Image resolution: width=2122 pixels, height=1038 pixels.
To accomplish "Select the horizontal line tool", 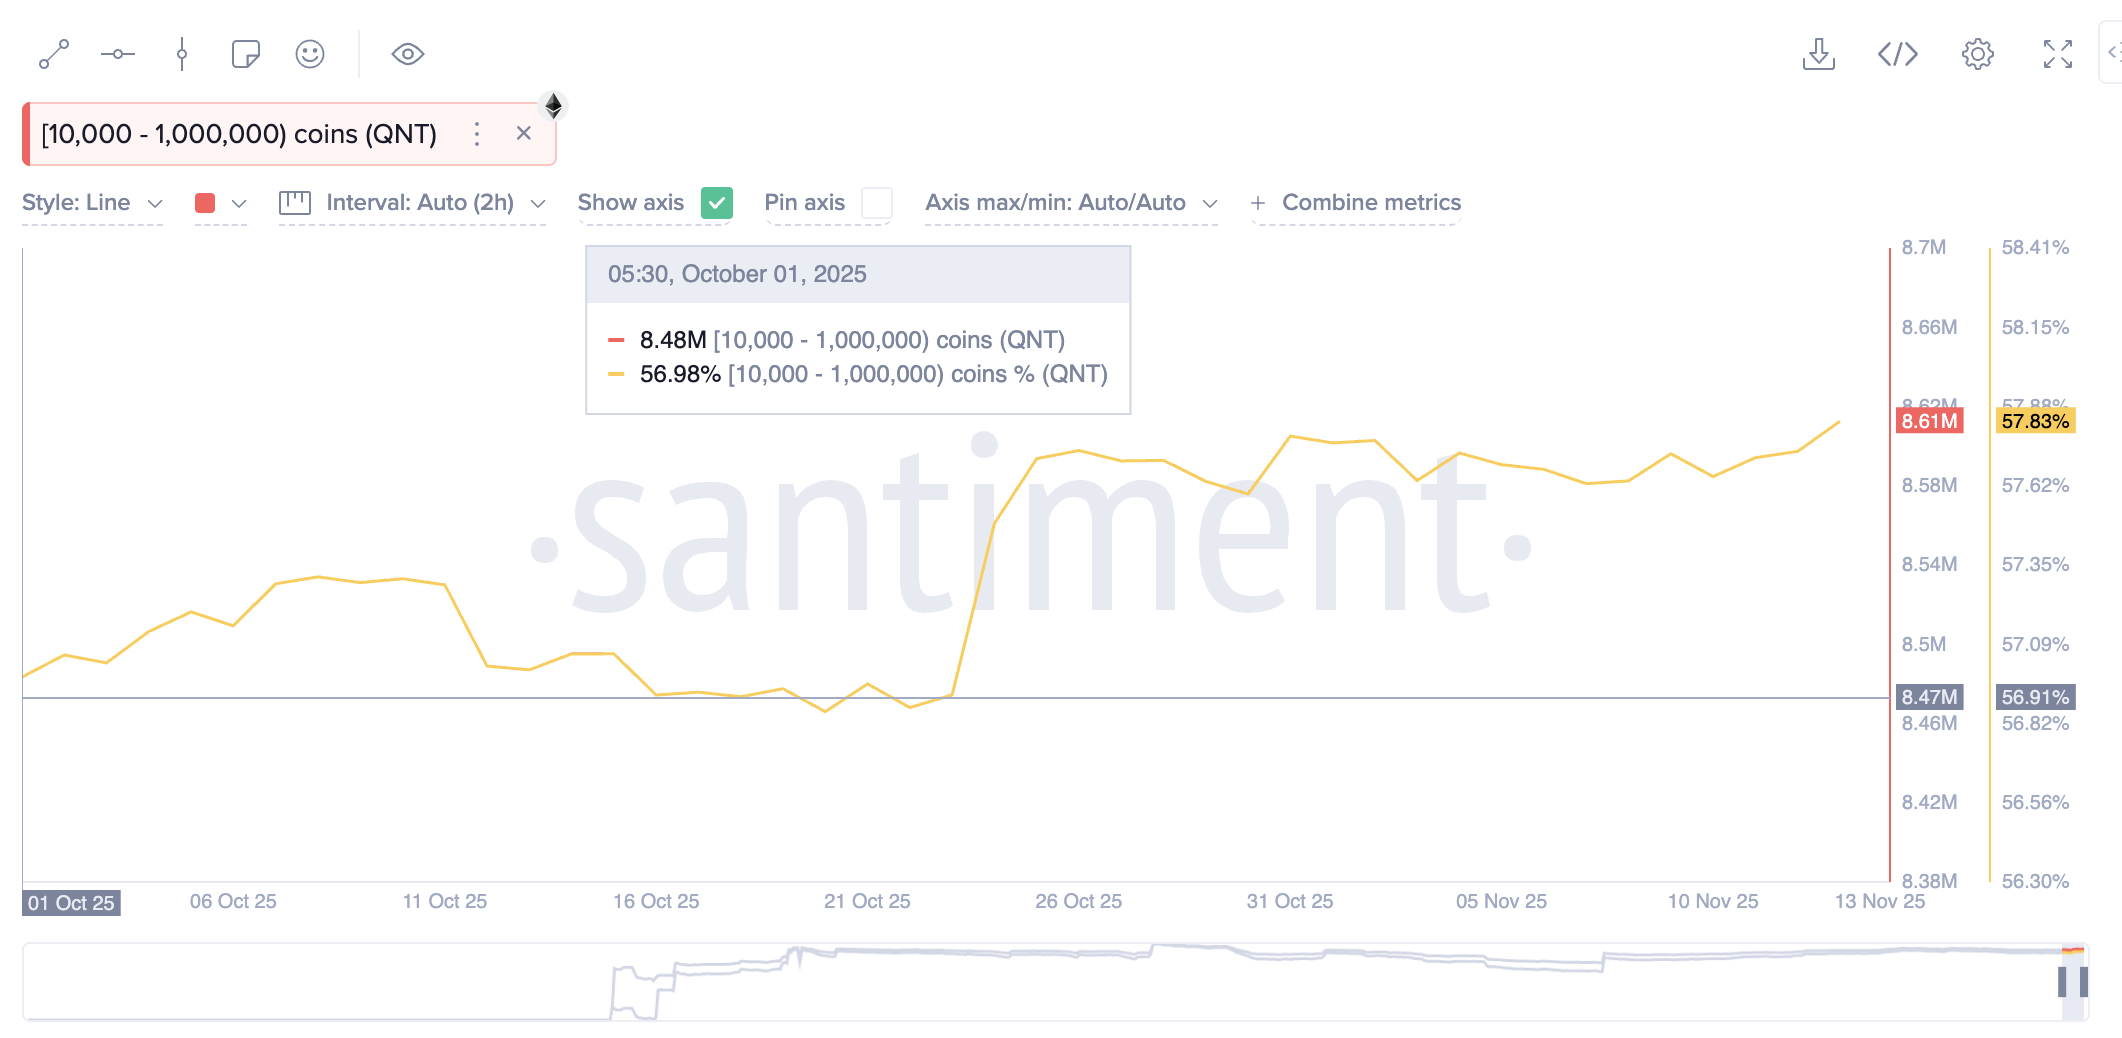I will pos(118,55).
